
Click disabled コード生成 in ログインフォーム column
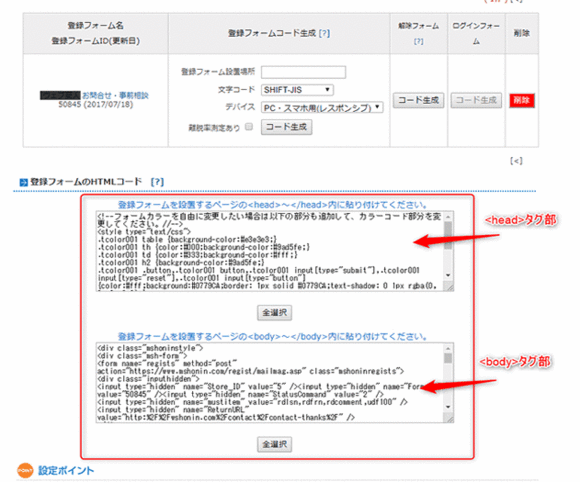[x=476, y=100]
